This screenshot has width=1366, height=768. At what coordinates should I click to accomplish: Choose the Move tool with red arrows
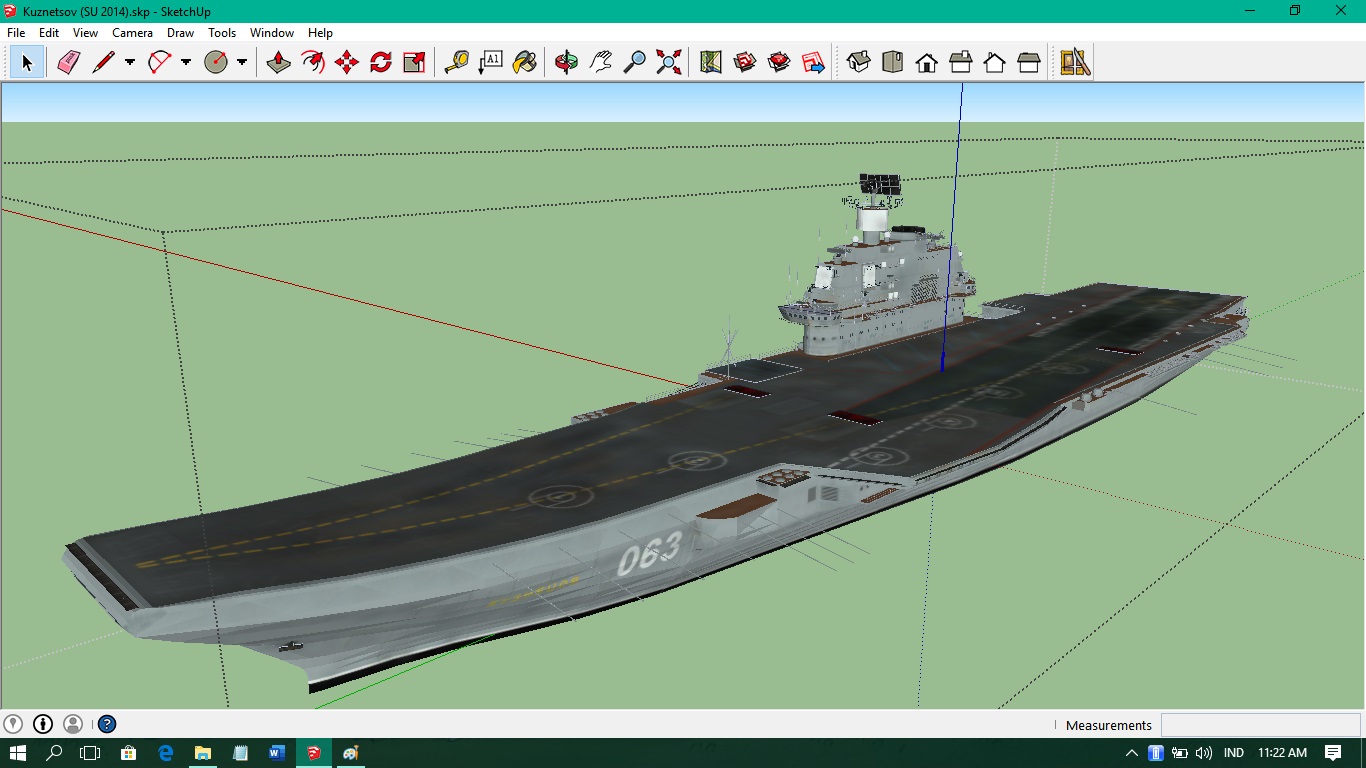(347, 62)
